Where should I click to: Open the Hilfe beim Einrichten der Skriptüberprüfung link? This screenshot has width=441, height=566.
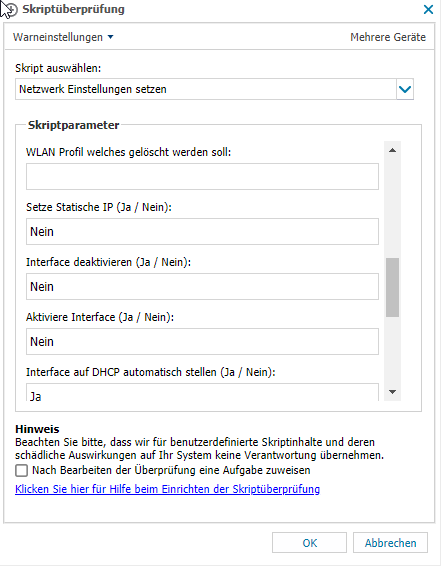pos(167,489)
